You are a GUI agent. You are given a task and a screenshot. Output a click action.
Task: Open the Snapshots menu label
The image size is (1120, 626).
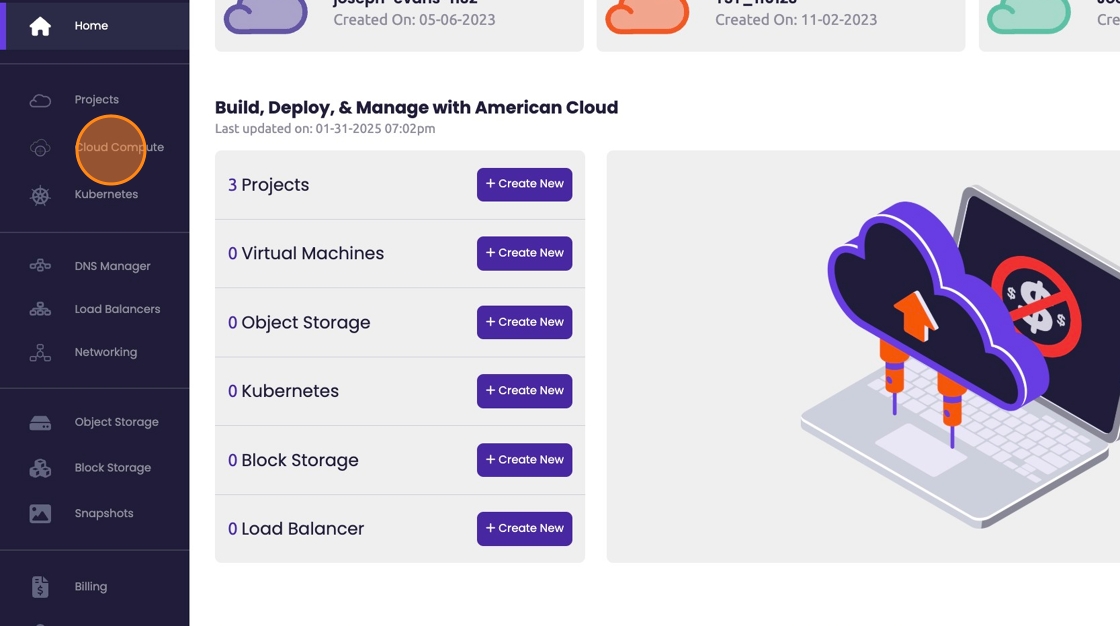pyautogui.click(x=104, y=514)
